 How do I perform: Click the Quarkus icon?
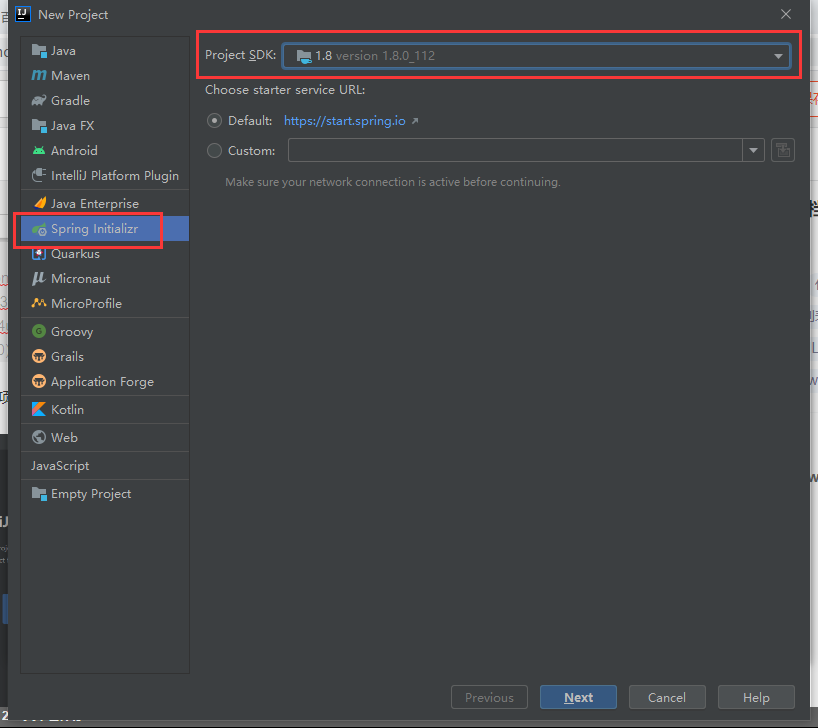pyautogui.click(x=39, y=254)
